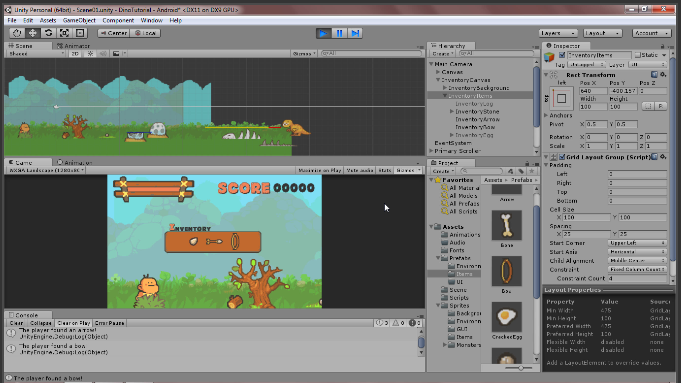This screenshot has width=681, height=383.
Task: Open the Layout dropdown
Action: coord(602,33)
